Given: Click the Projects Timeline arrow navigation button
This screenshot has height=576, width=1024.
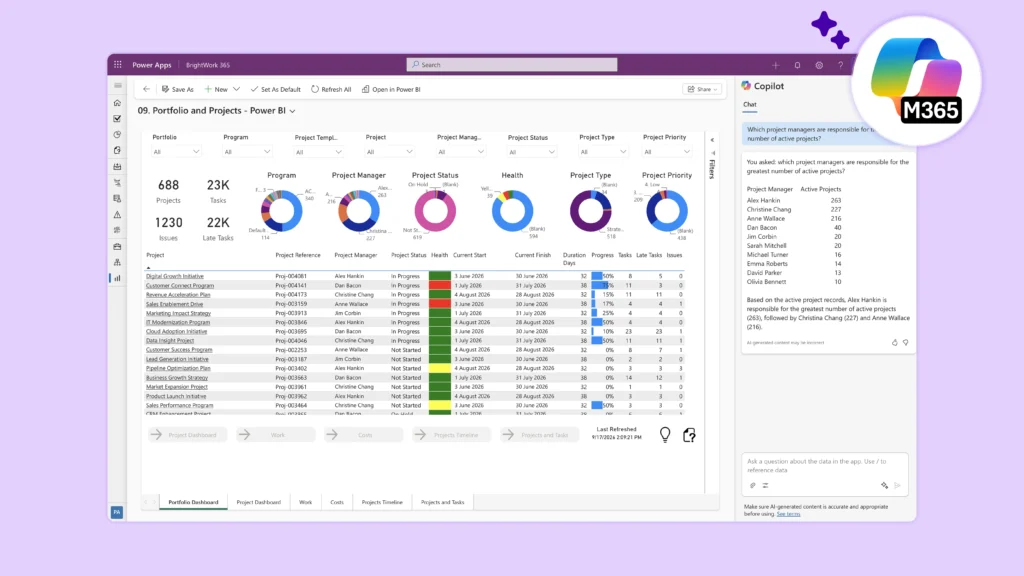Looking at the screenshot, I should coord(452,435).
